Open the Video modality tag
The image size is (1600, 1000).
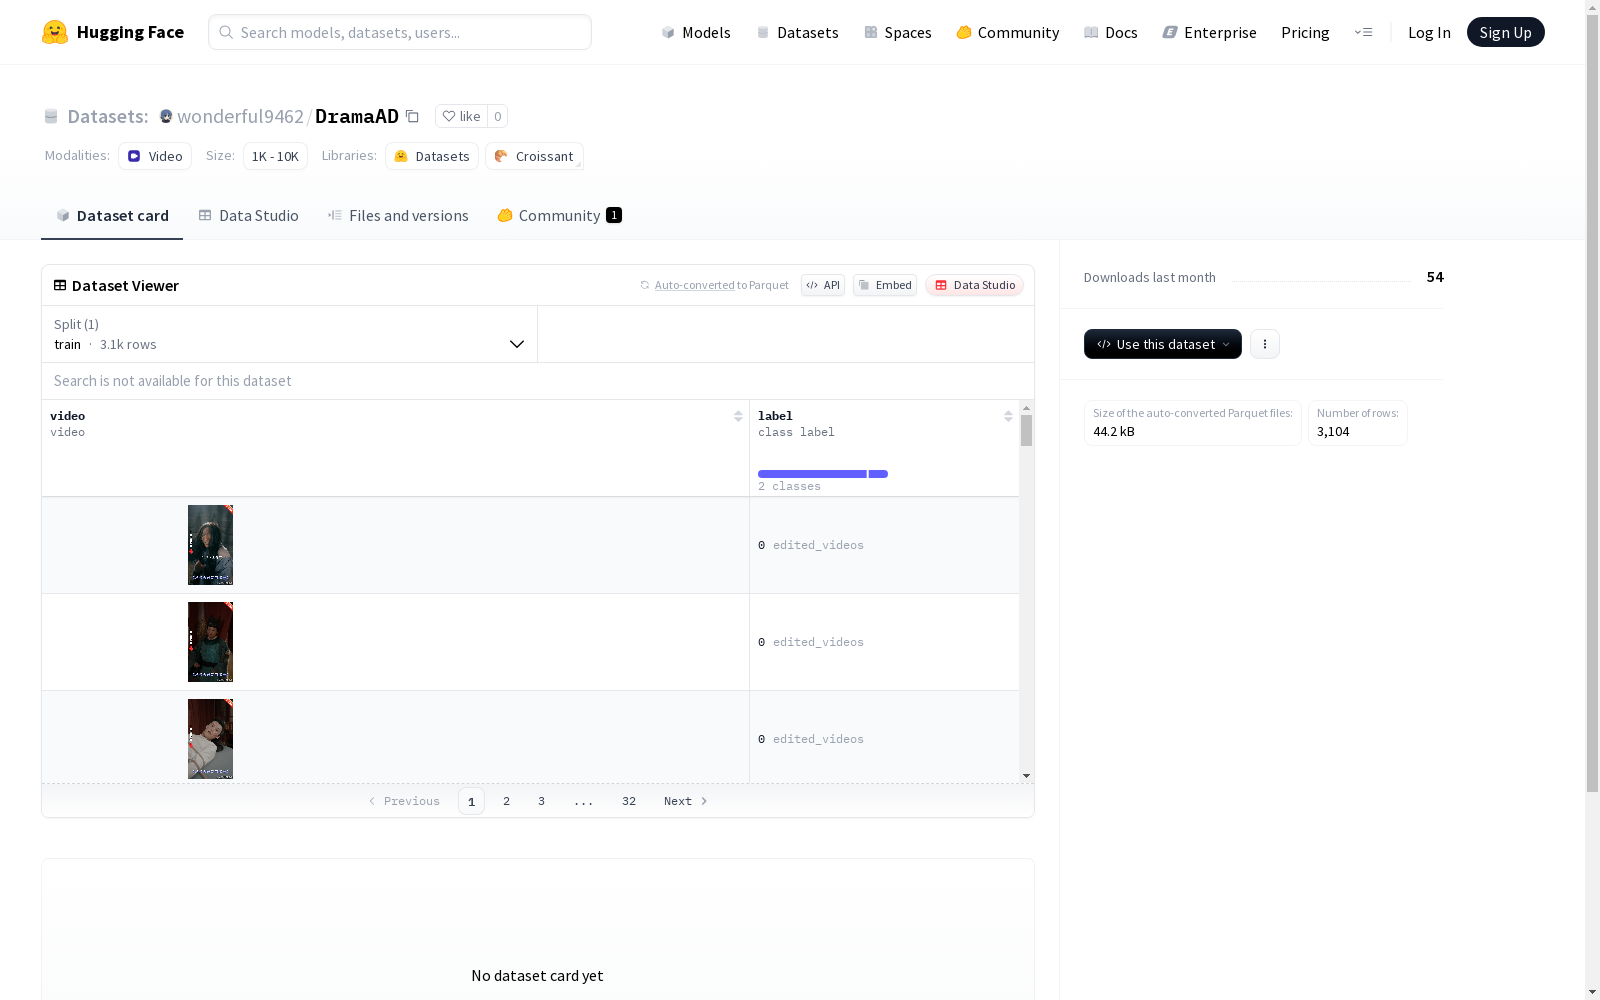click(155, 156)
